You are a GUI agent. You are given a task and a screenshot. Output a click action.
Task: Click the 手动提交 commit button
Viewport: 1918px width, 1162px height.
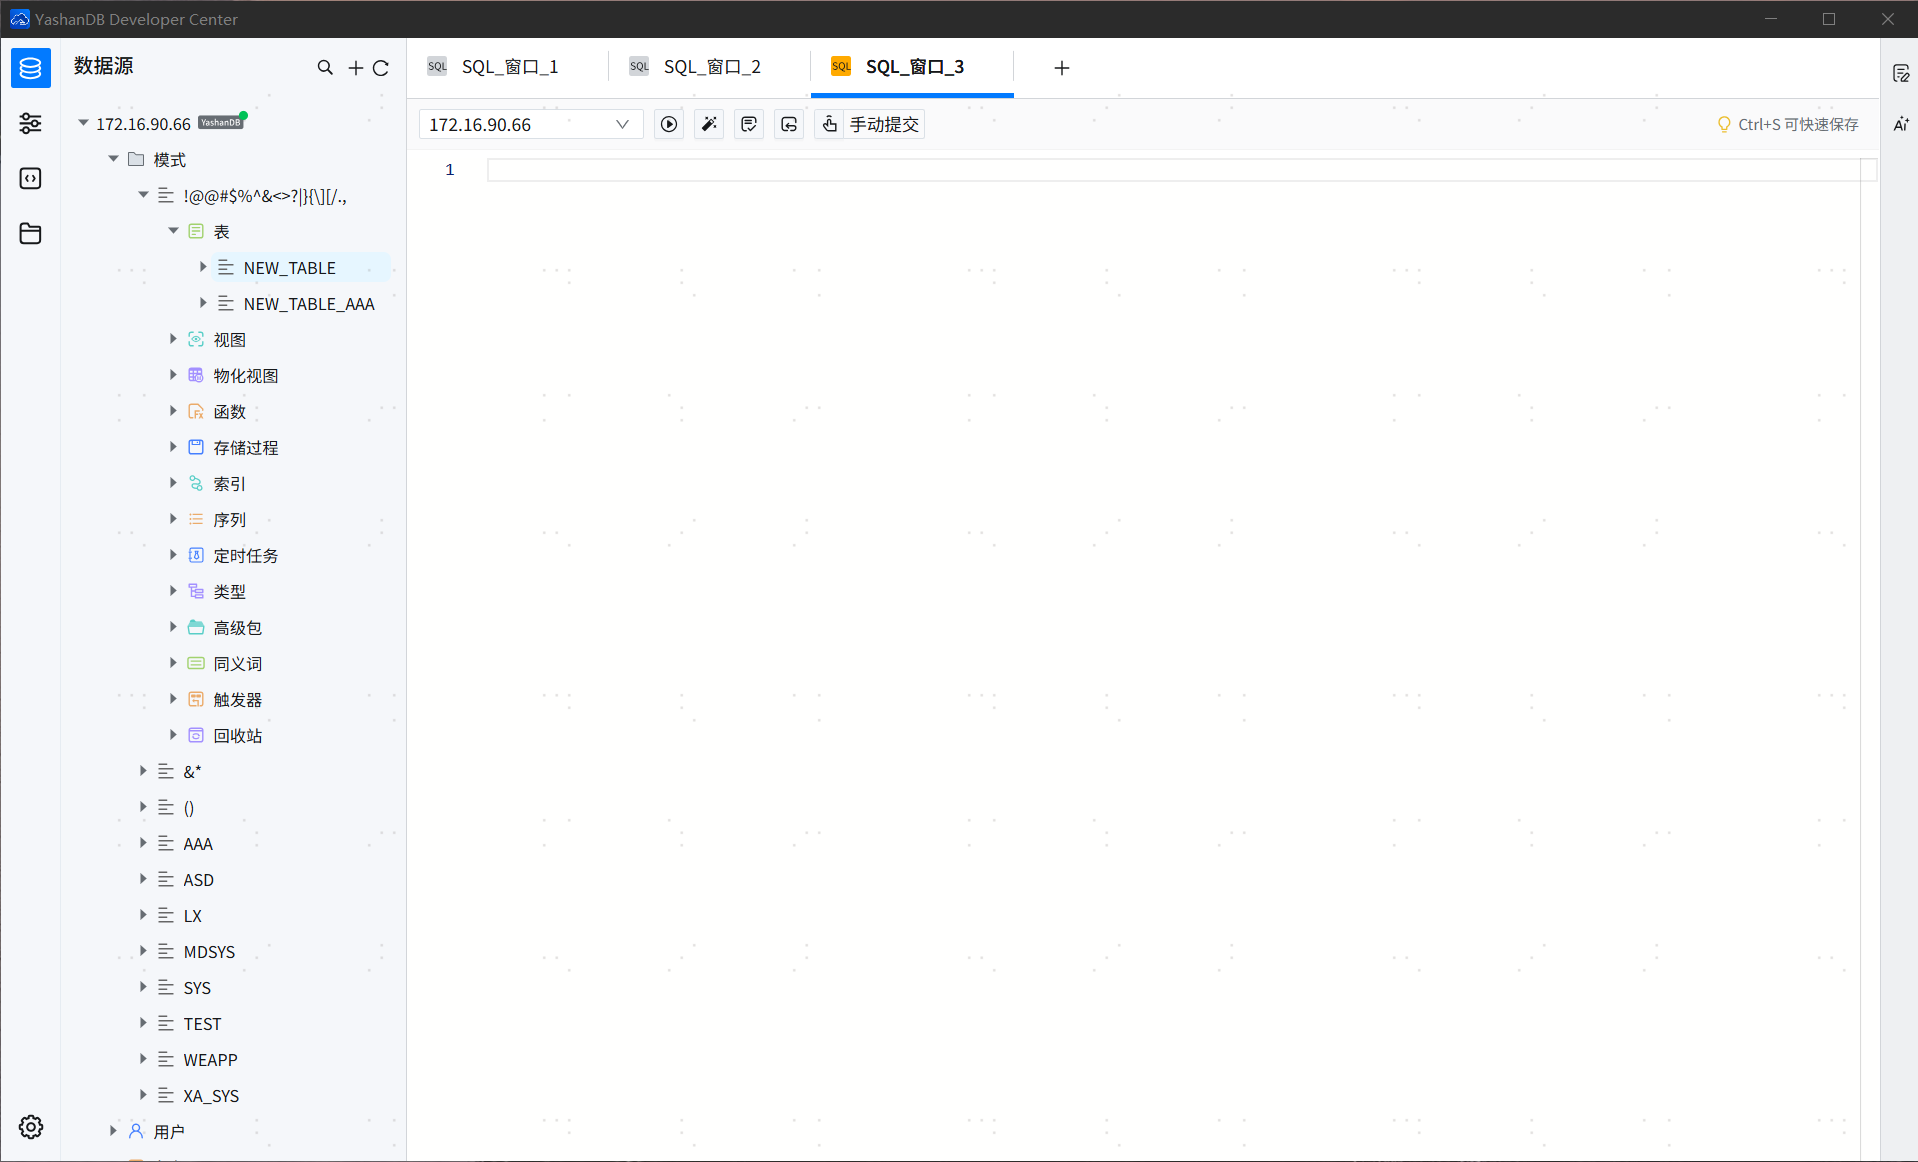click(x=884, y=124)
